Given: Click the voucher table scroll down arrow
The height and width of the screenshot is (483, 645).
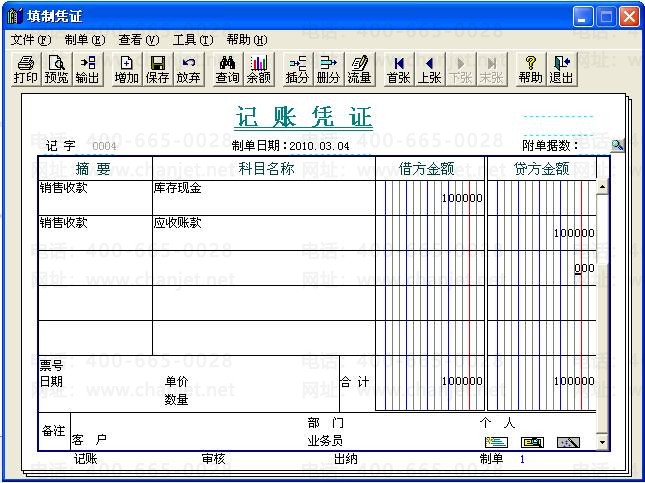Looking at the screenshot, I should (602, 442).
